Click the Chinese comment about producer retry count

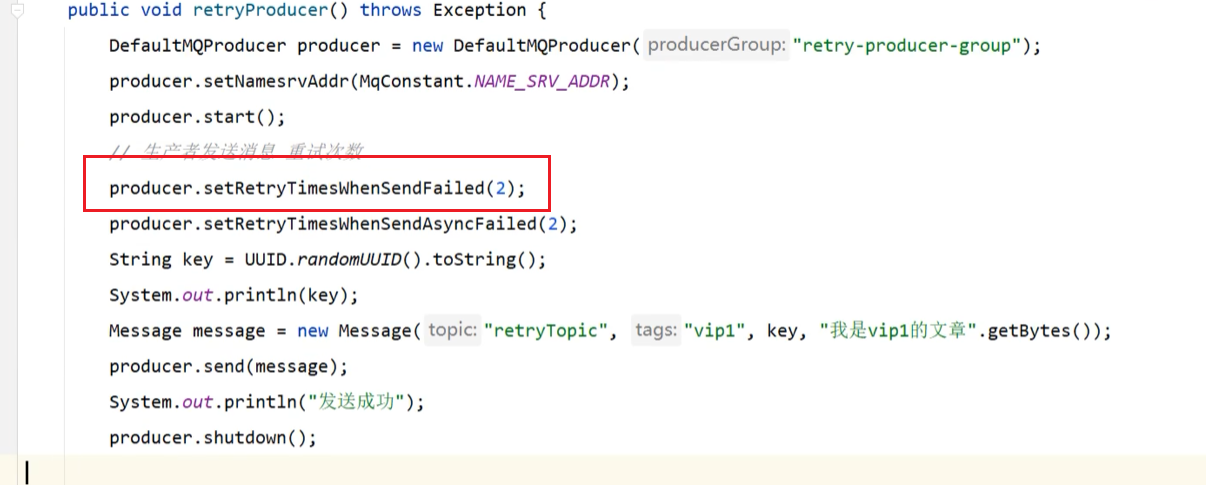pyautogui.click(x=237, y=152)
